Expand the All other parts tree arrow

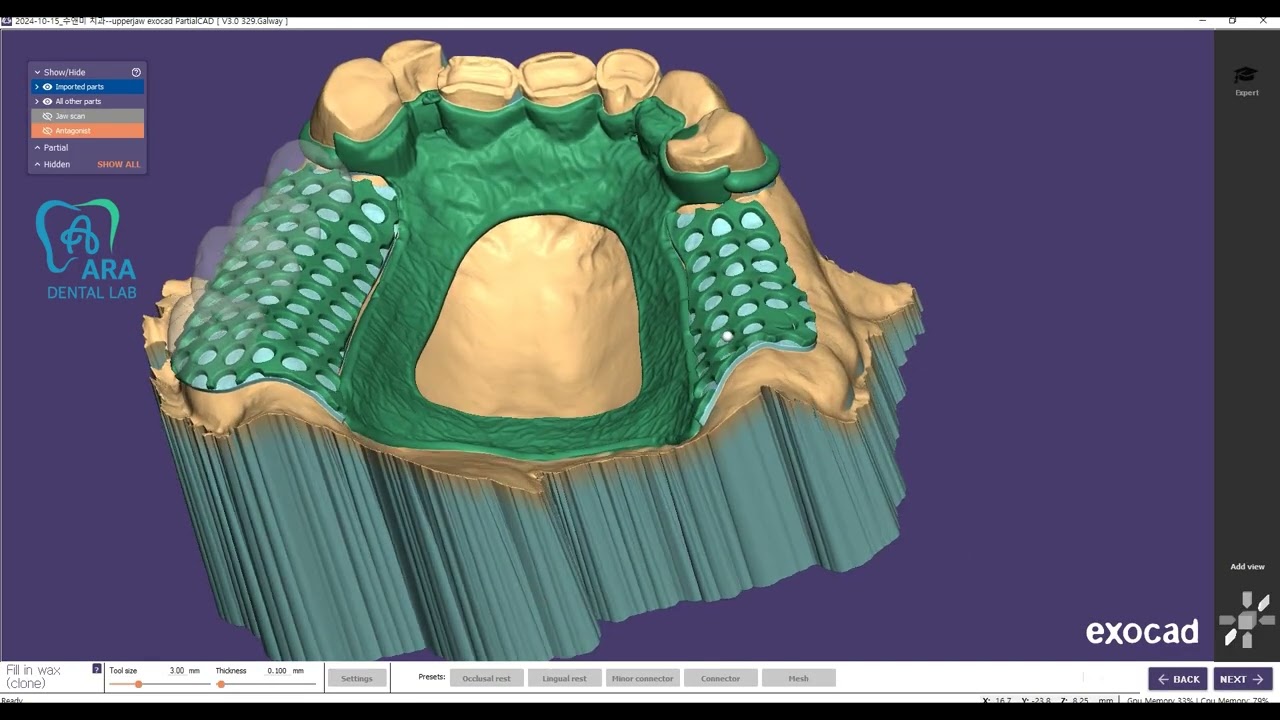coord(37,101)
